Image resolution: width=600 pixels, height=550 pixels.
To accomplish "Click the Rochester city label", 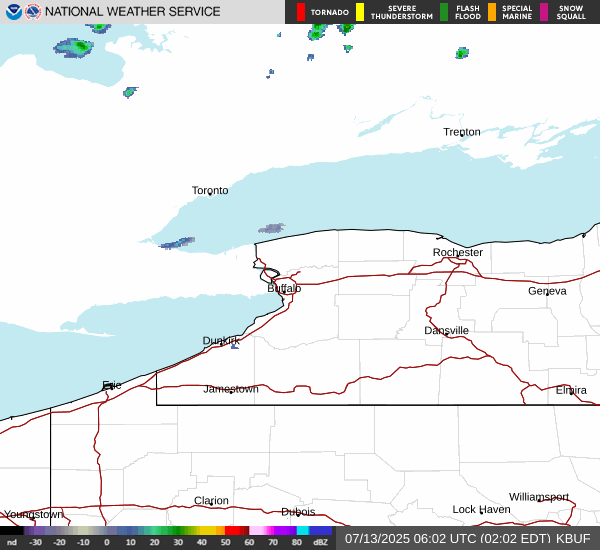I will [x=458, y=252].
